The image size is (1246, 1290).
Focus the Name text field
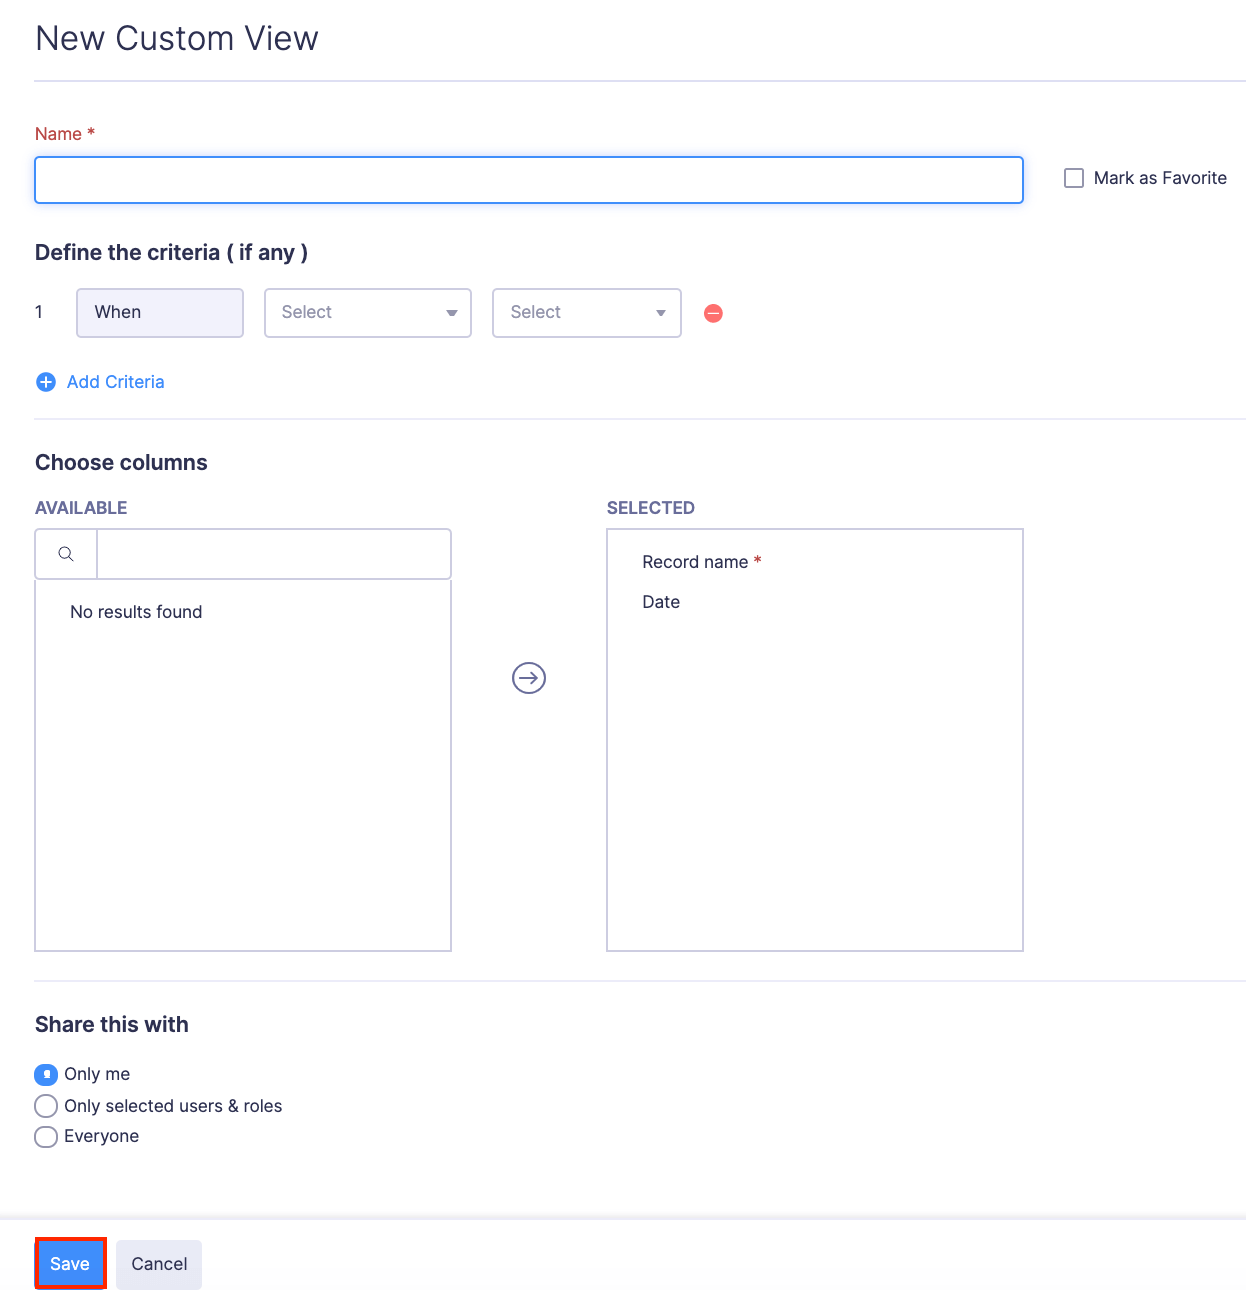(528, 180)
